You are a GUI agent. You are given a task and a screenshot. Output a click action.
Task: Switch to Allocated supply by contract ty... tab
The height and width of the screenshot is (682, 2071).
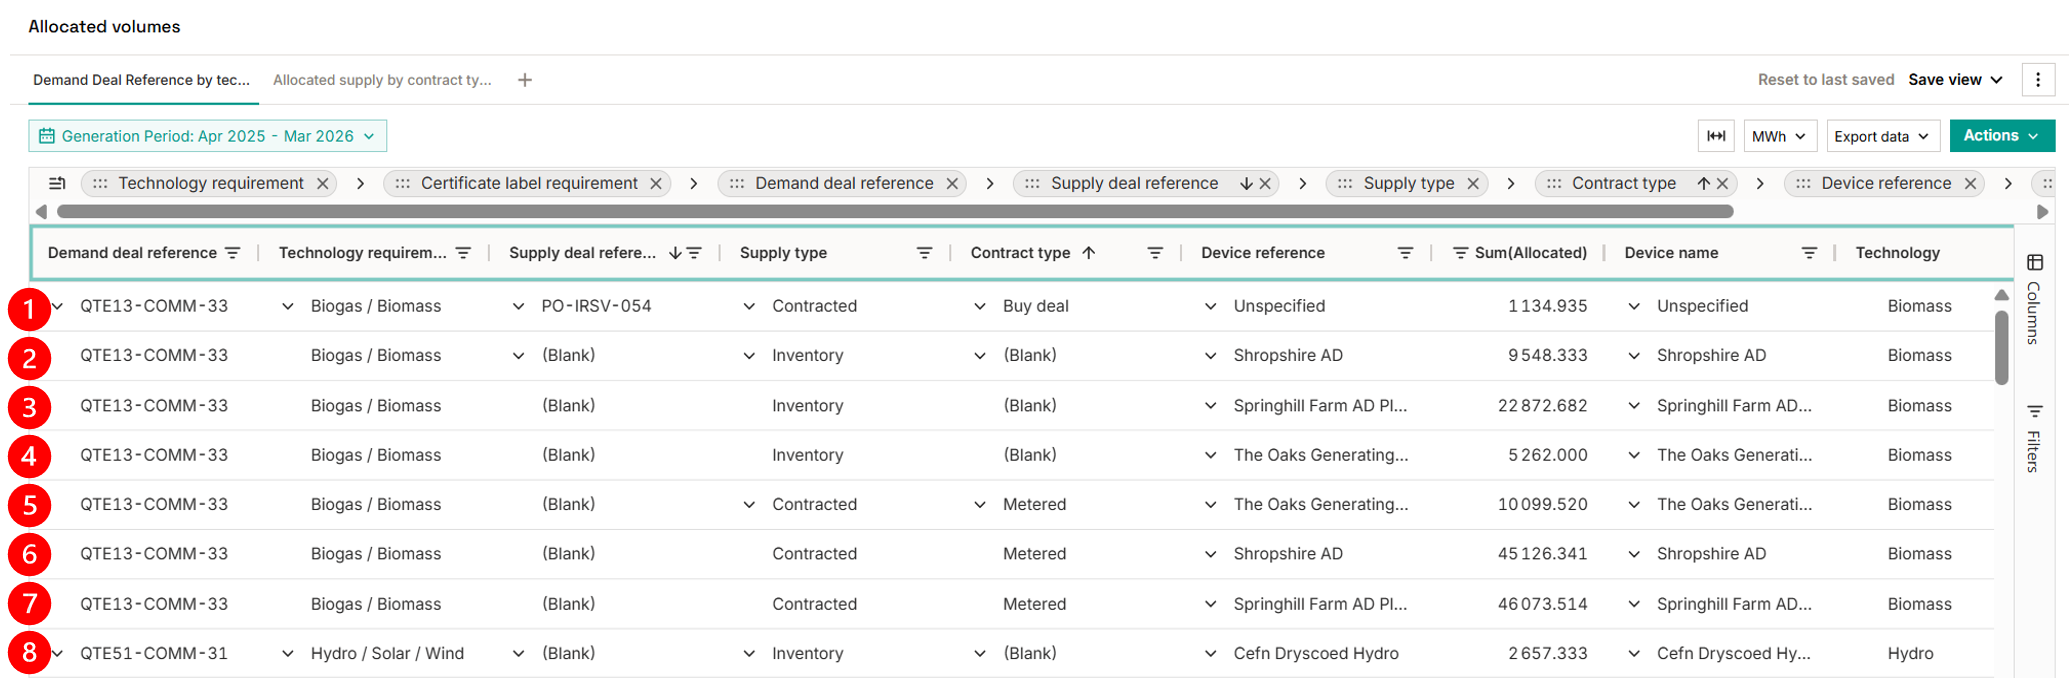click(382, 80)
